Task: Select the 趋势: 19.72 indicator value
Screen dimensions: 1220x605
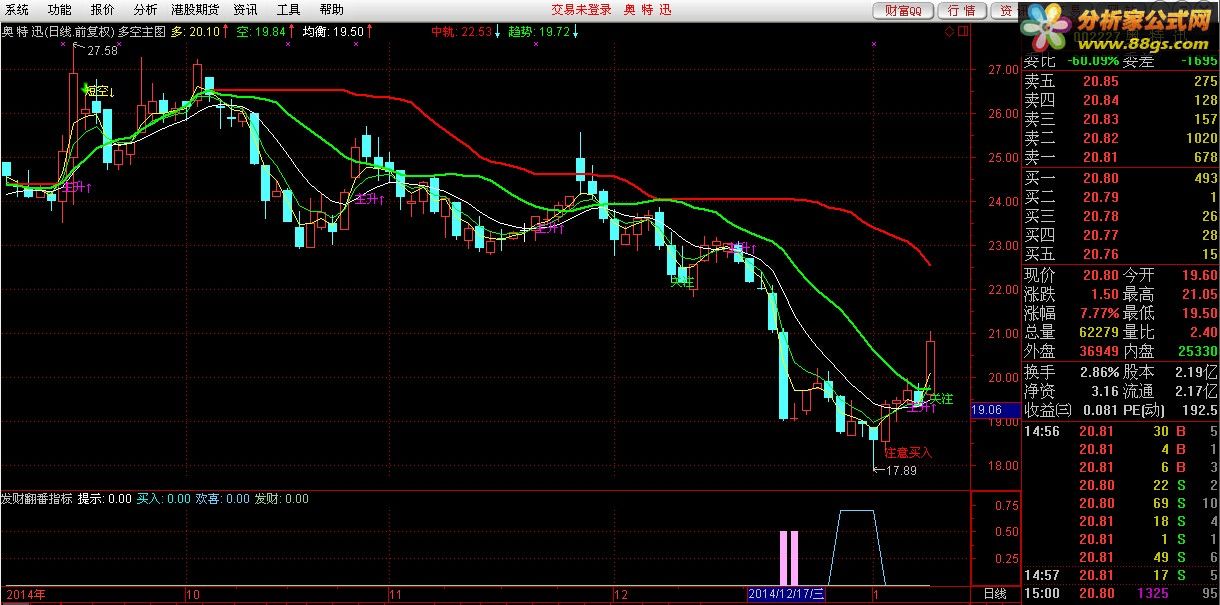Action: tap(543, 32)
